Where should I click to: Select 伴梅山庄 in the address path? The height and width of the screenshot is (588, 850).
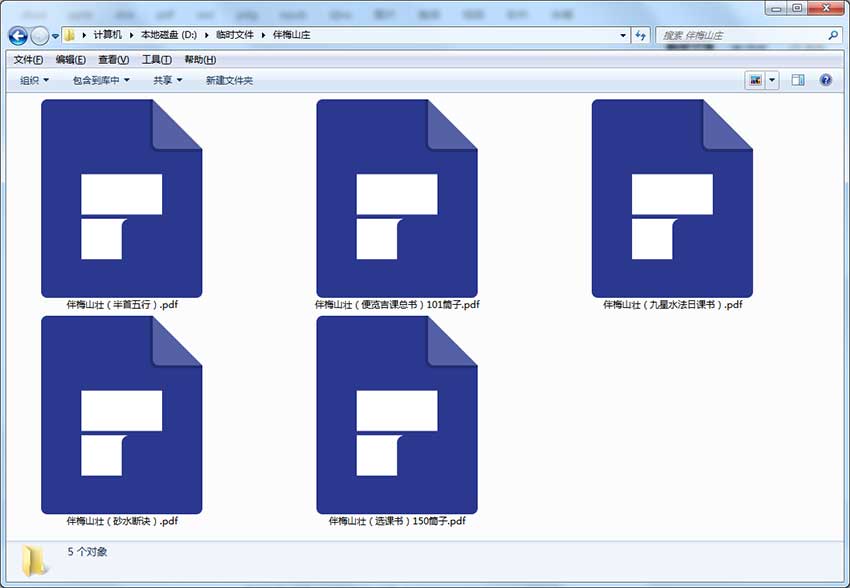coord(291,35)
